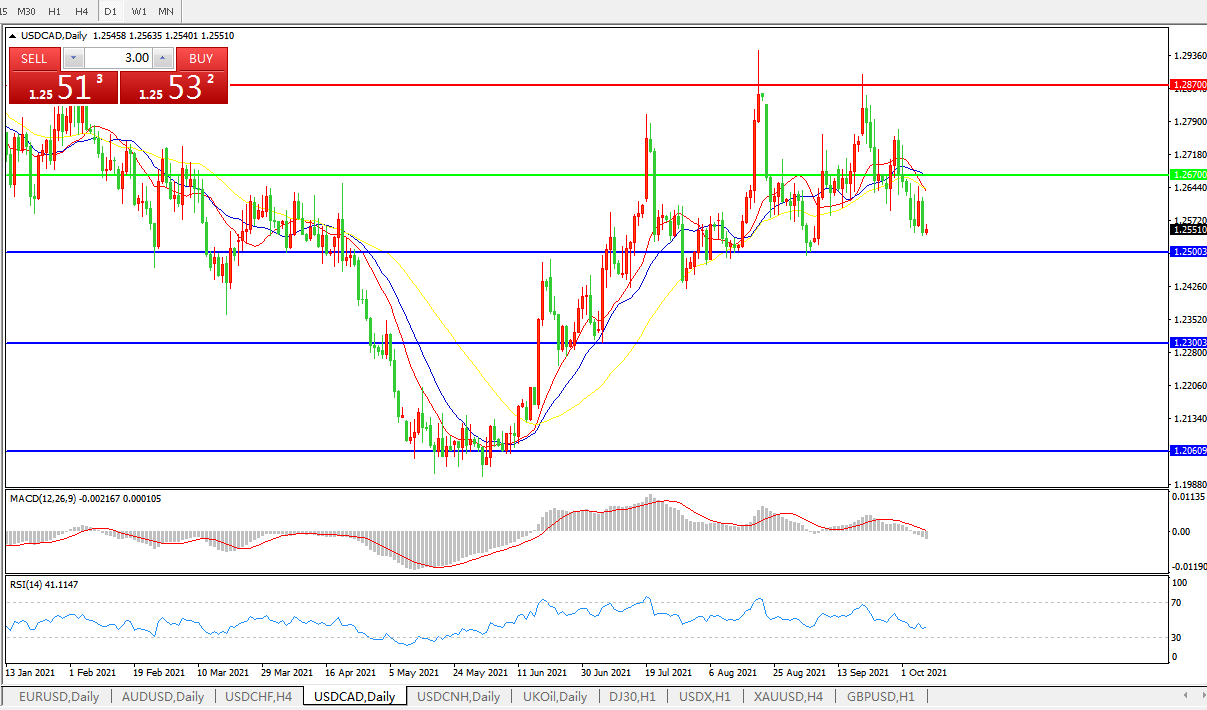Increase trade volume with up arrow
Viewport: 1207px width, 710px height.
[x=164, y=58]
